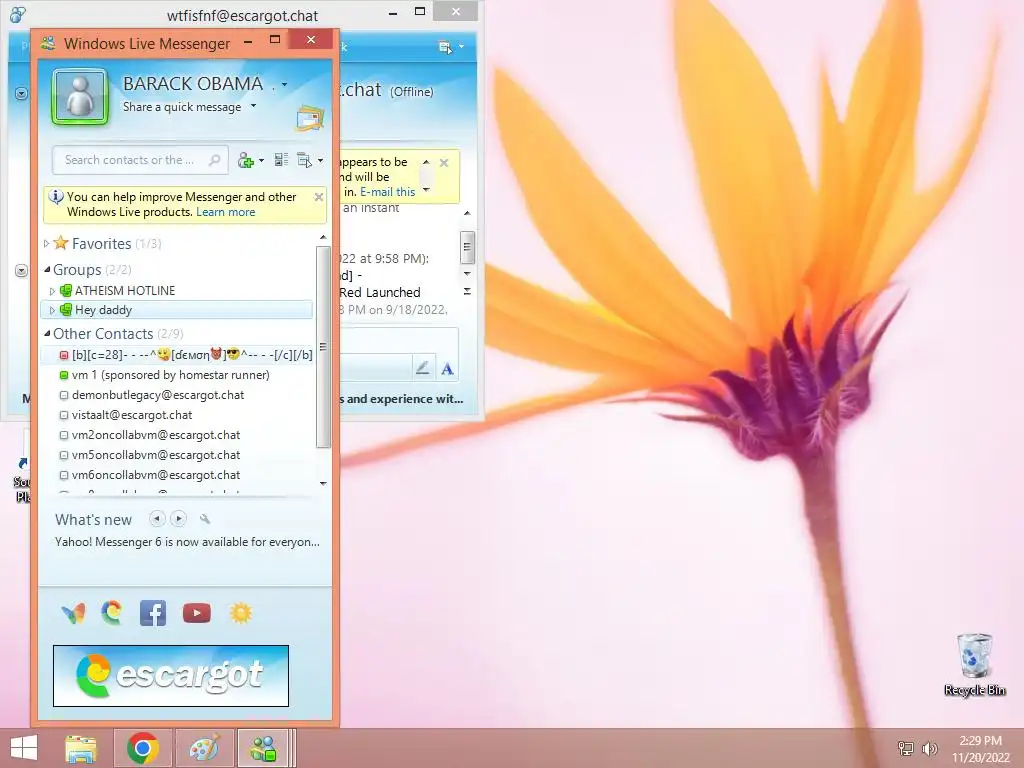Click chat history scrollbar thumb in chat window
Screen dimensions: 1024x768
point(467,247)
